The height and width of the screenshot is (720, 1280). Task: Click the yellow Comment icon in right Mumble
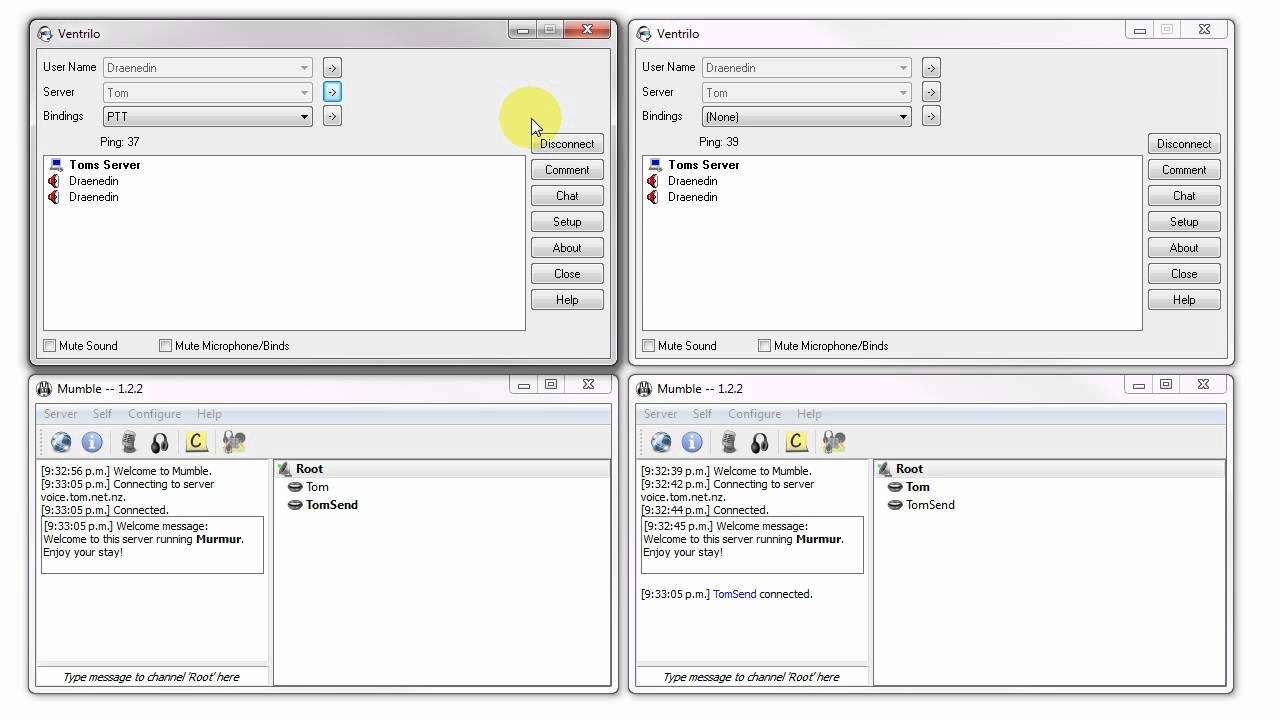coord(797,442)
